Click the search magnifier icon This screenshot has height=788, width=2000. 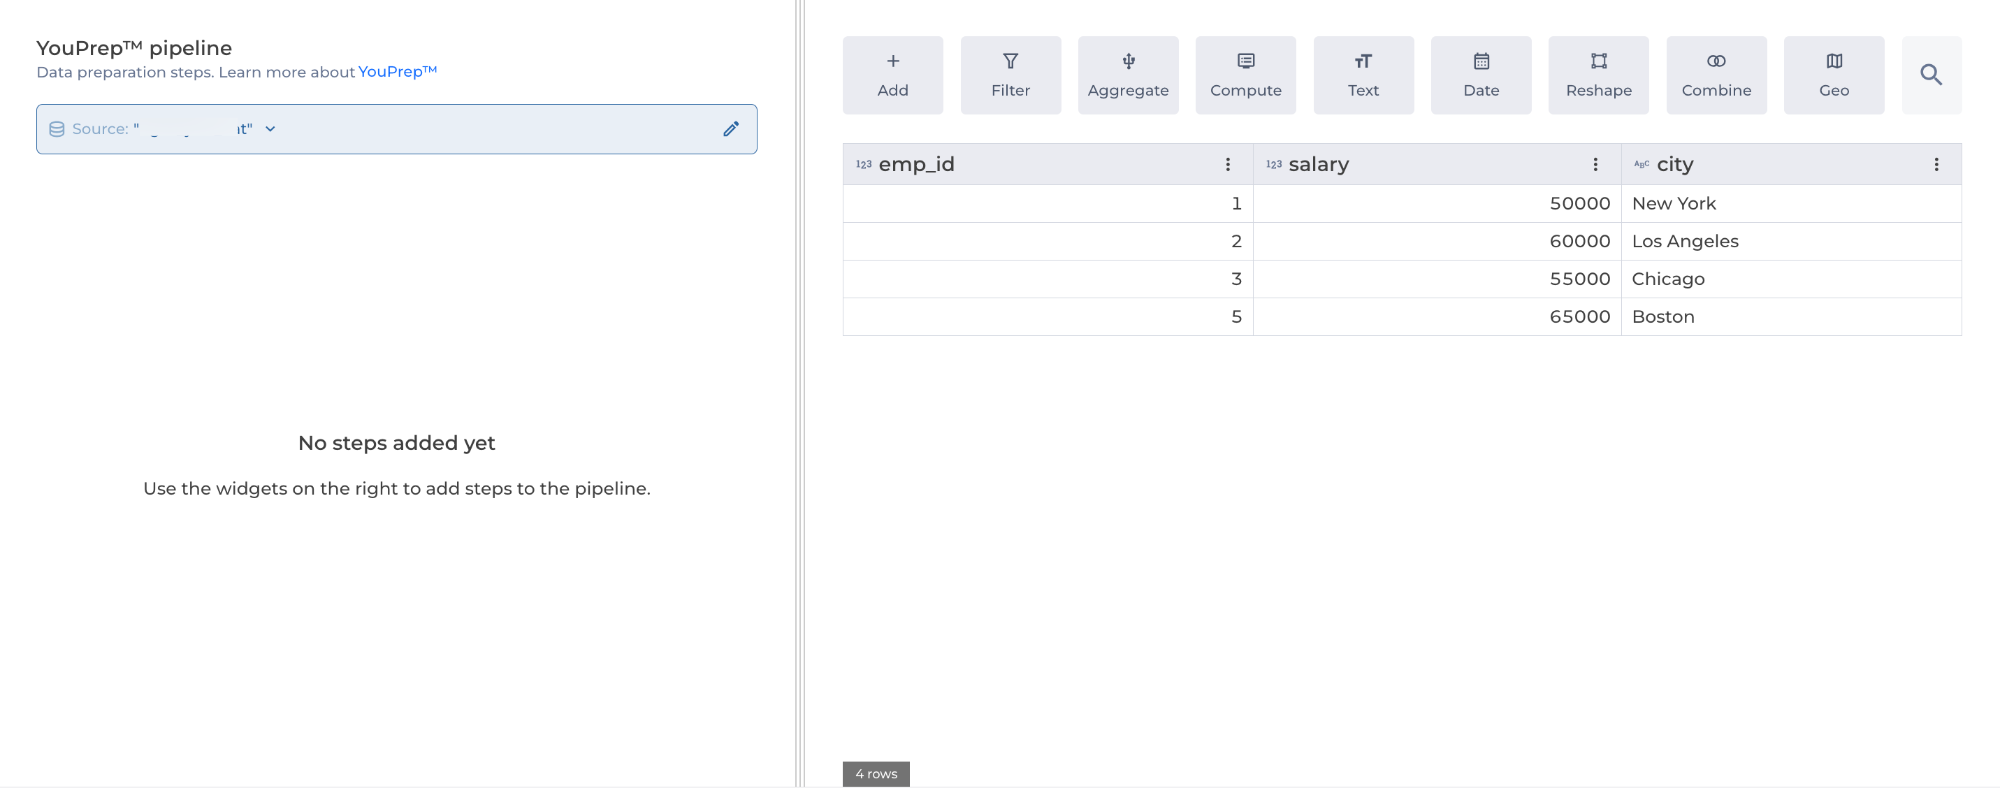pyautogui.click(x=1931, y=75)
